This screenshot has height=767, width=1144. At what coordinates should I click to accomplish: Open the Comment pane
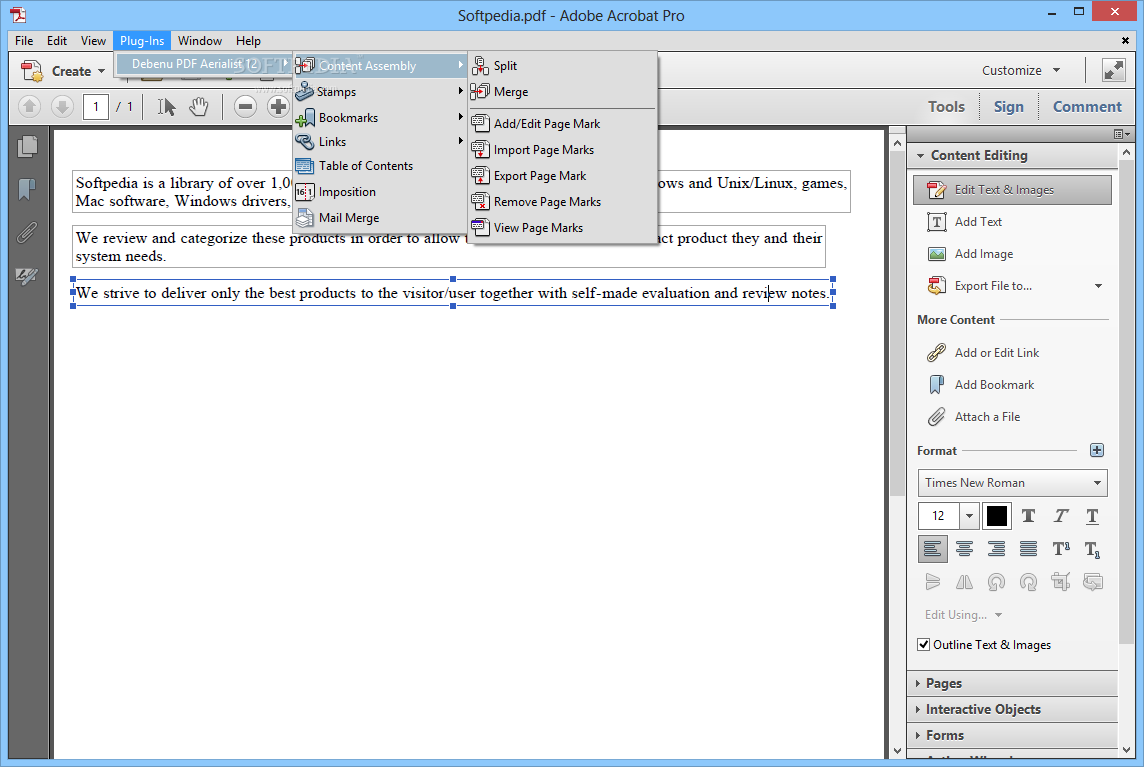pos(1087,107)
